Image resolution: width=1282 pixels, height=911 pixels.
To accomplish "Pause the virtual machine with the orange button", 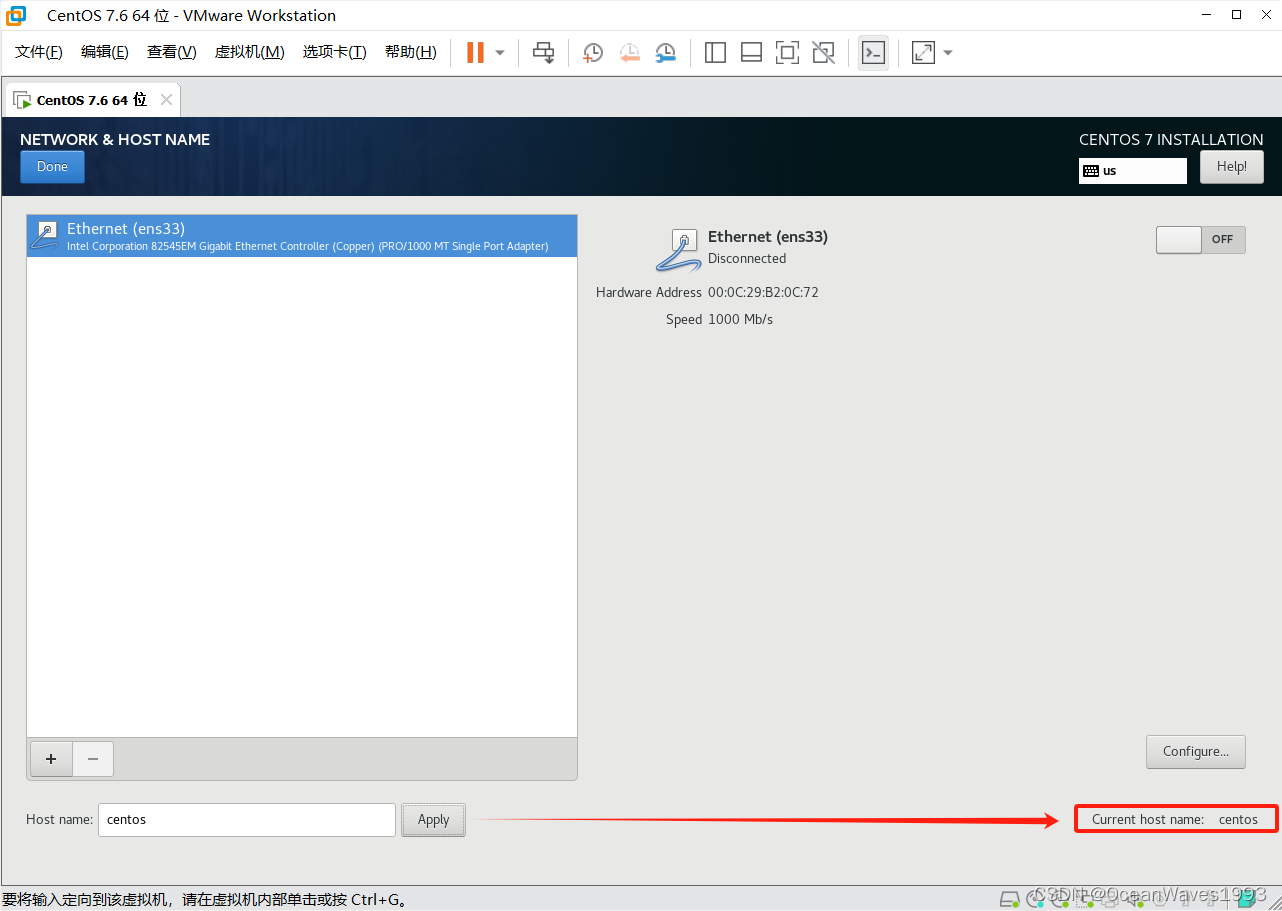I will tap(475, 53).
